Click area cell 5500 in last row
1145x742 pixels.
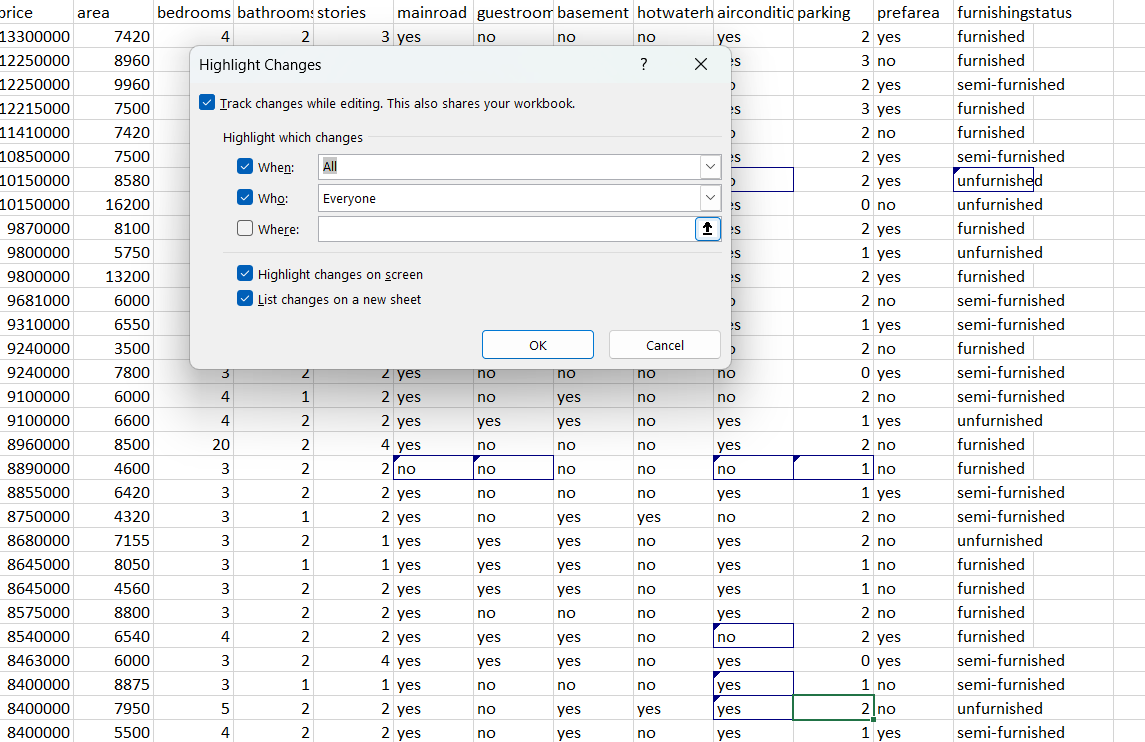[113, 733]
